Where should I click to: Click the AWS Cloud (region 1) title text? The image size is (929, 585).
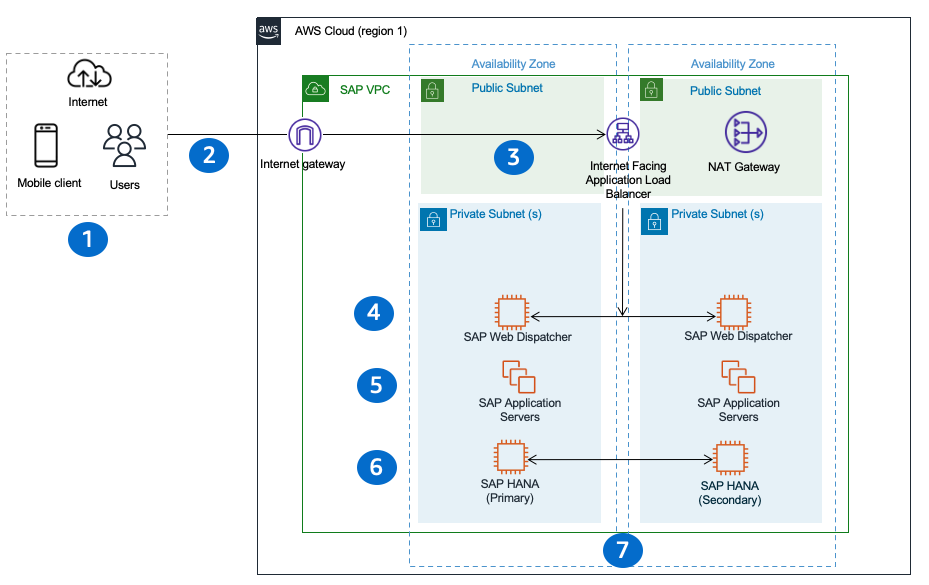[x=348, y=31]
